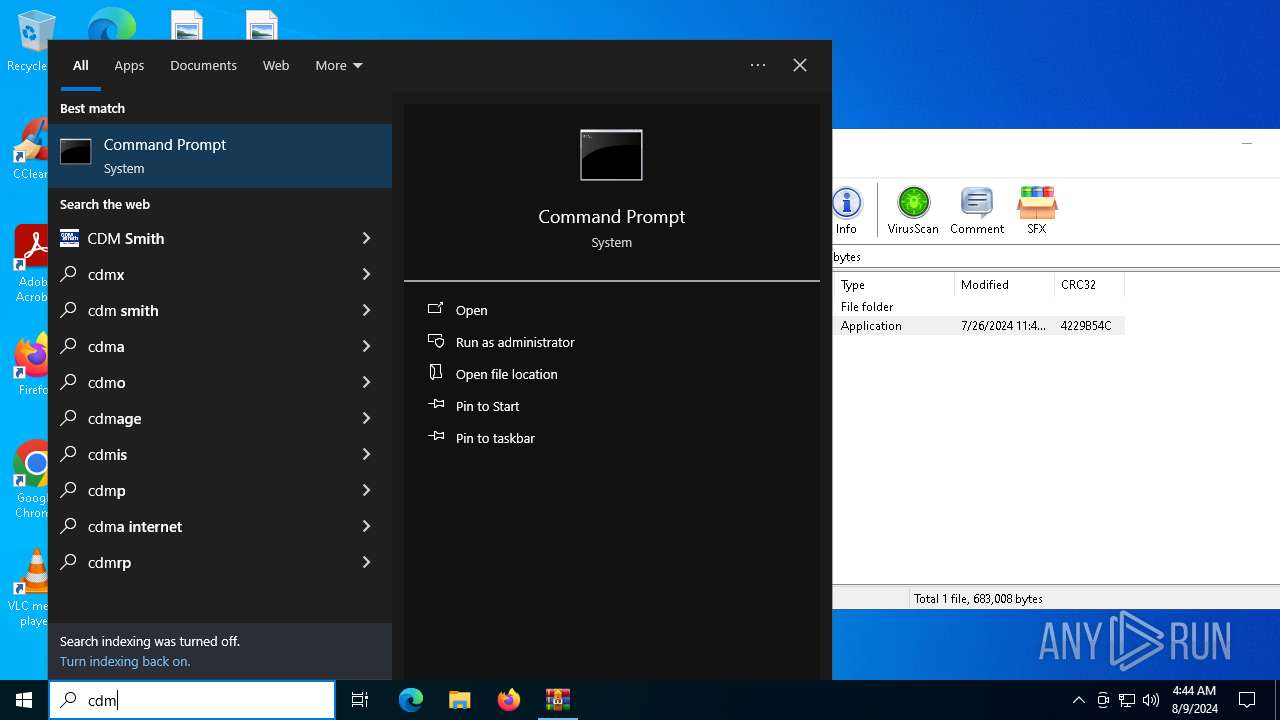Close the search panel with X
Viewport: 1280px width, 720px height.
[x=800, y=65]
